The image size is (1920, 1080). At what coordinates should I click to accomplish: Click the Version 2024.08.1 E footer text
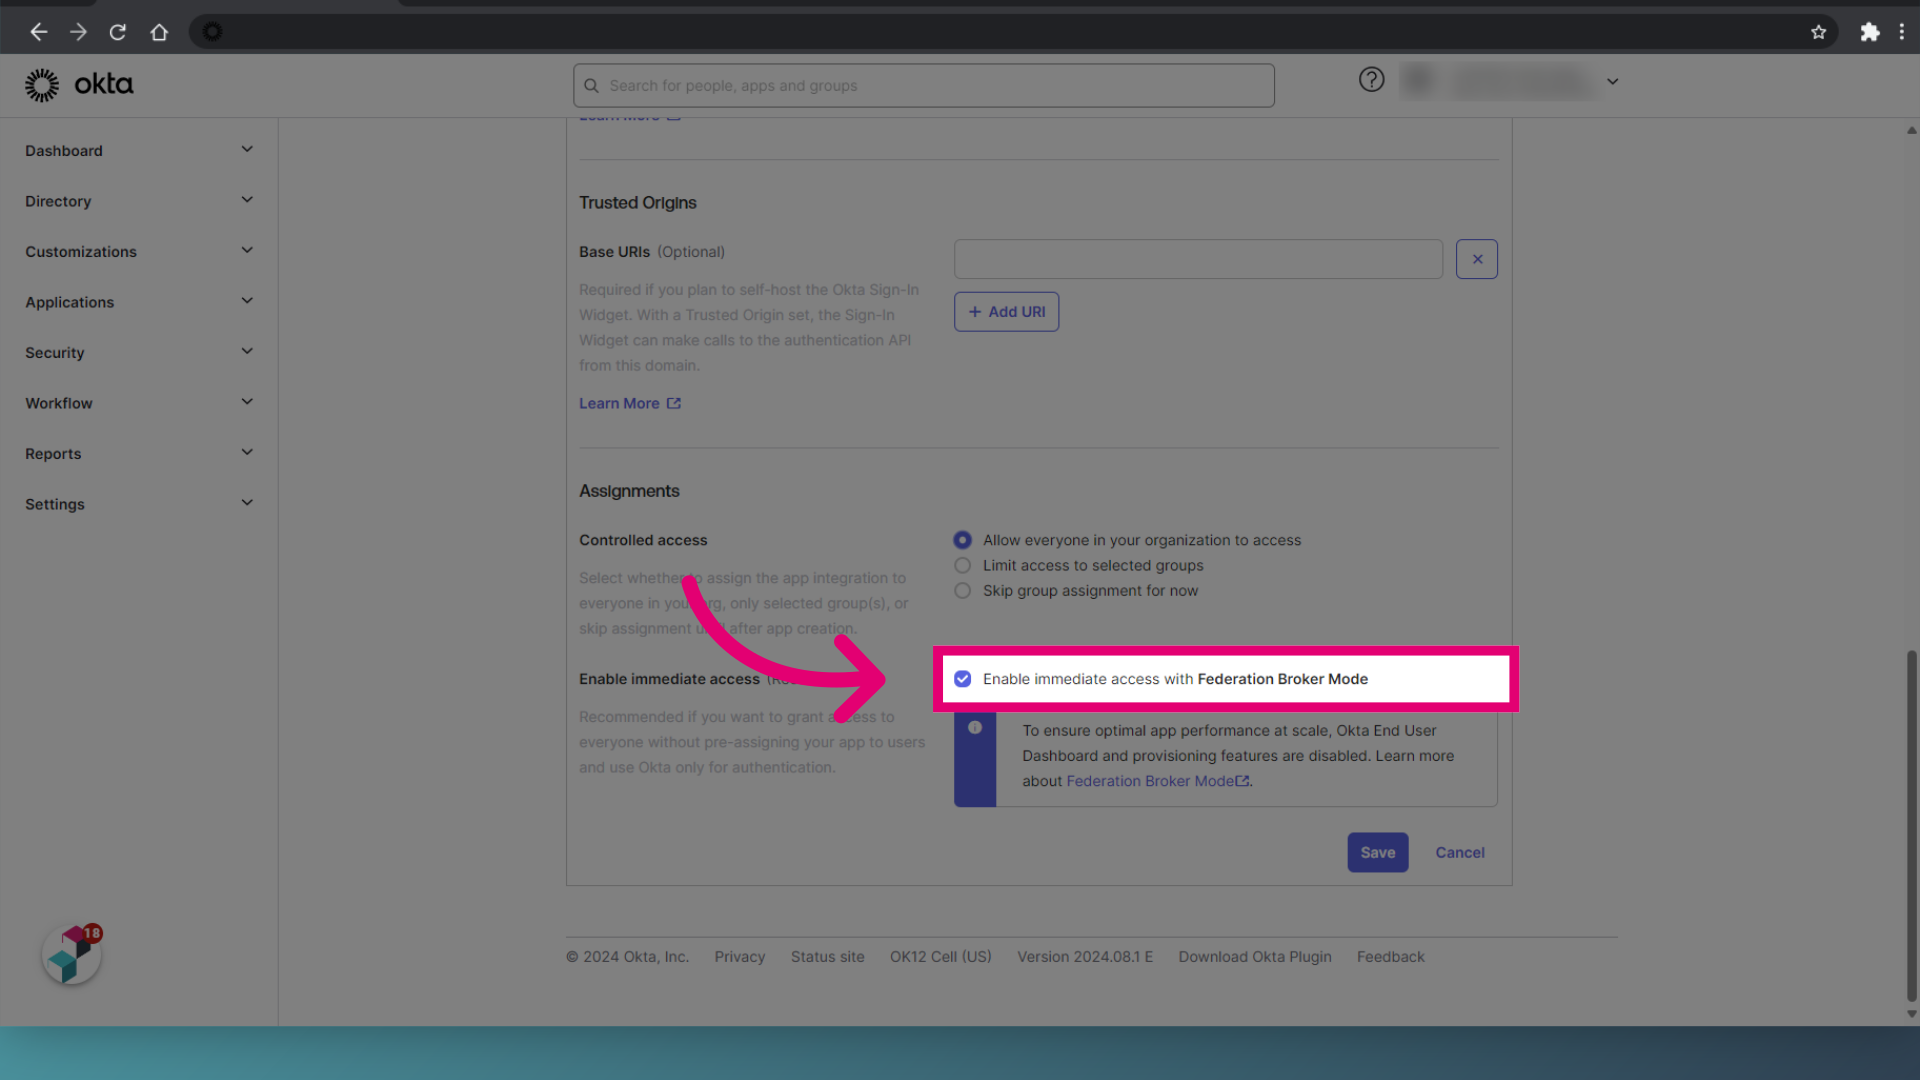[x=1085, y=957]
